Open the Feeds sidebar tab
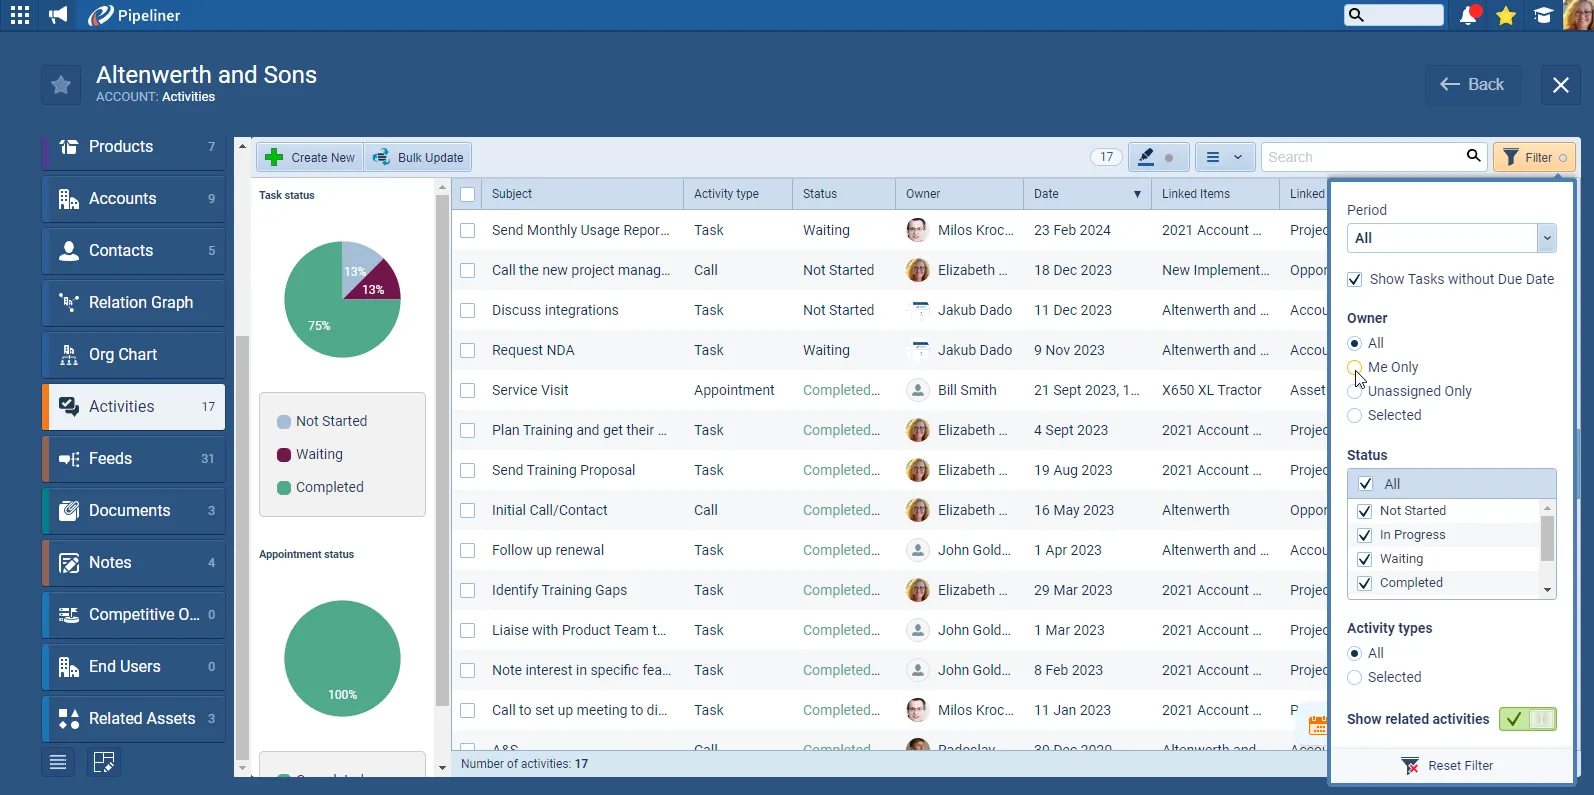Viewport: 1594px width, 795px height. point(134,459)
